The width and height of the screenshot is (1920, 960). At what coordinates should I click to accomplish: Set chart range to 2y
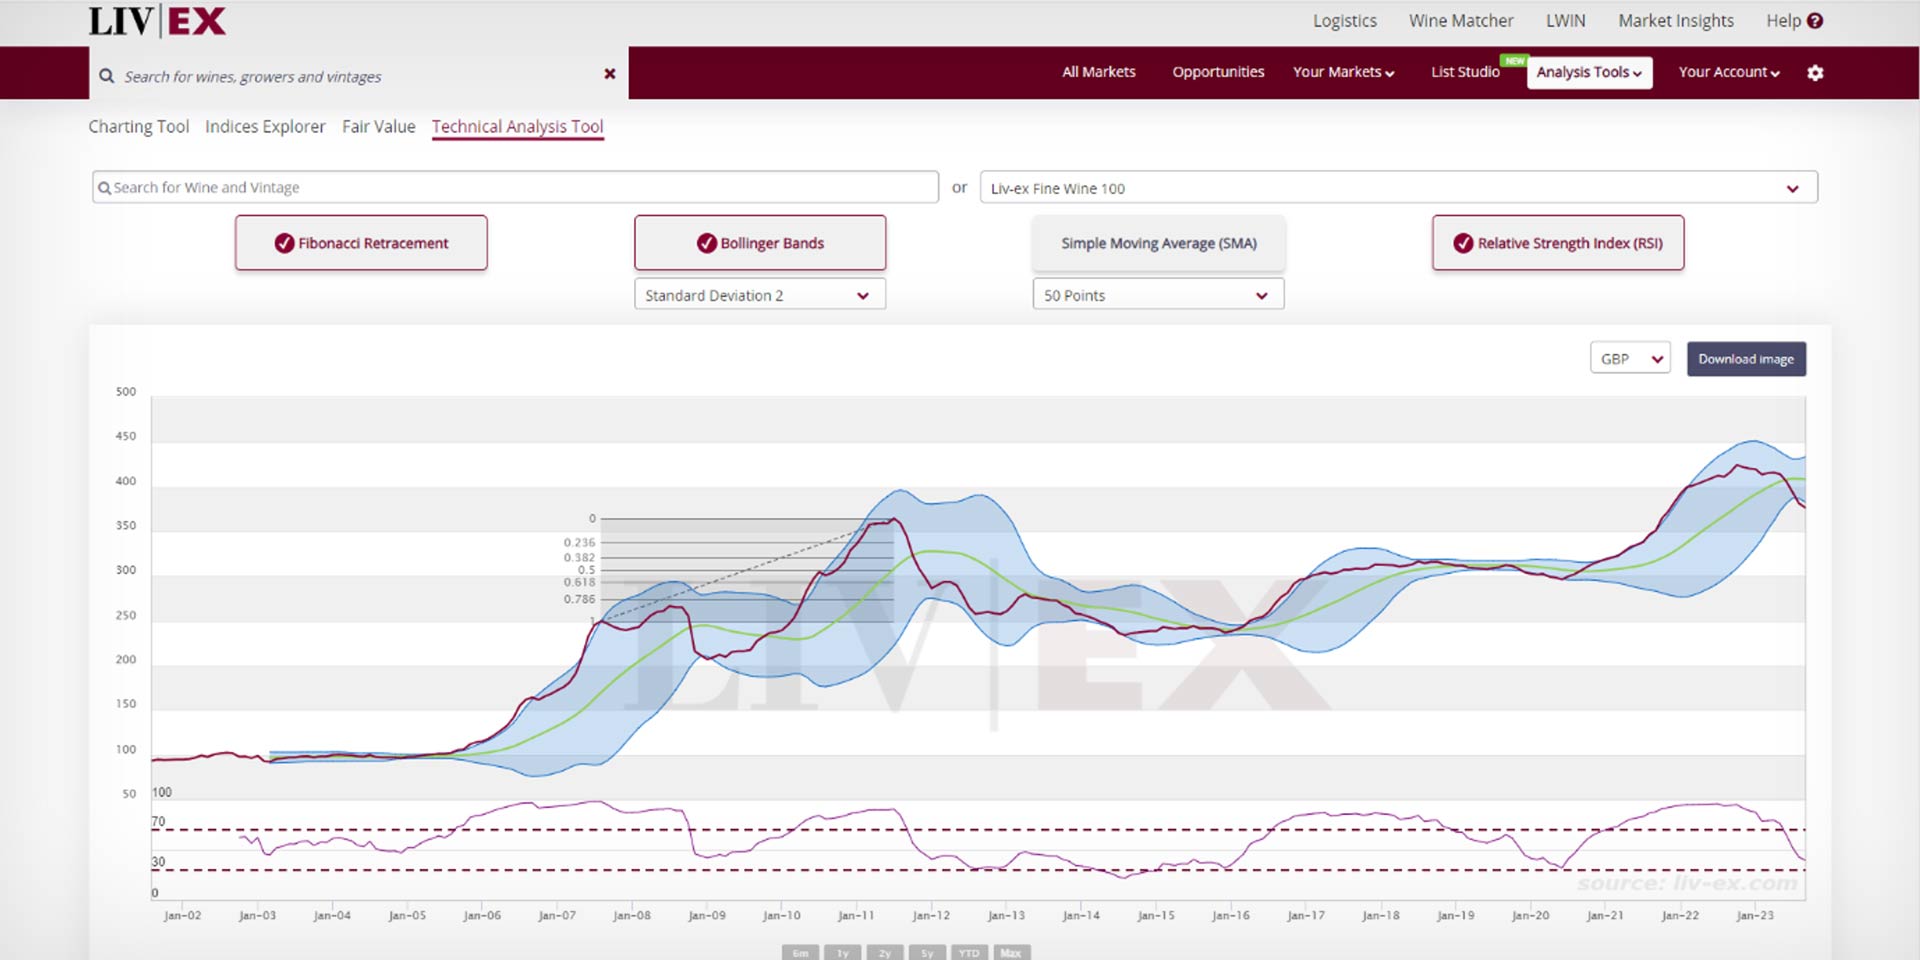pos(884,953)
